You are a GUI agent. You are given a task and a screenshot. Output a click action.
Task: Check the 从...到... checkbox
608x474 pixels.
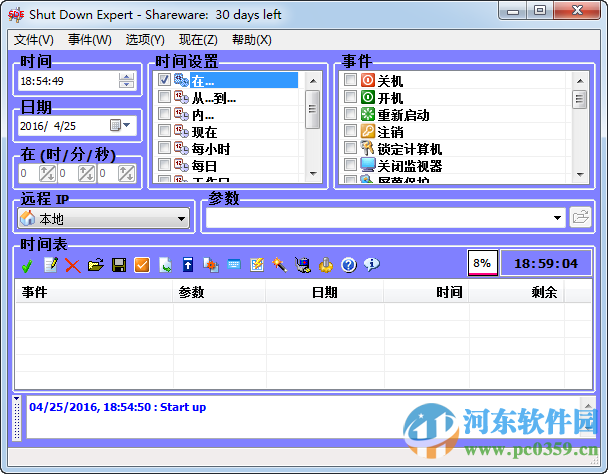tap(164, 97)
